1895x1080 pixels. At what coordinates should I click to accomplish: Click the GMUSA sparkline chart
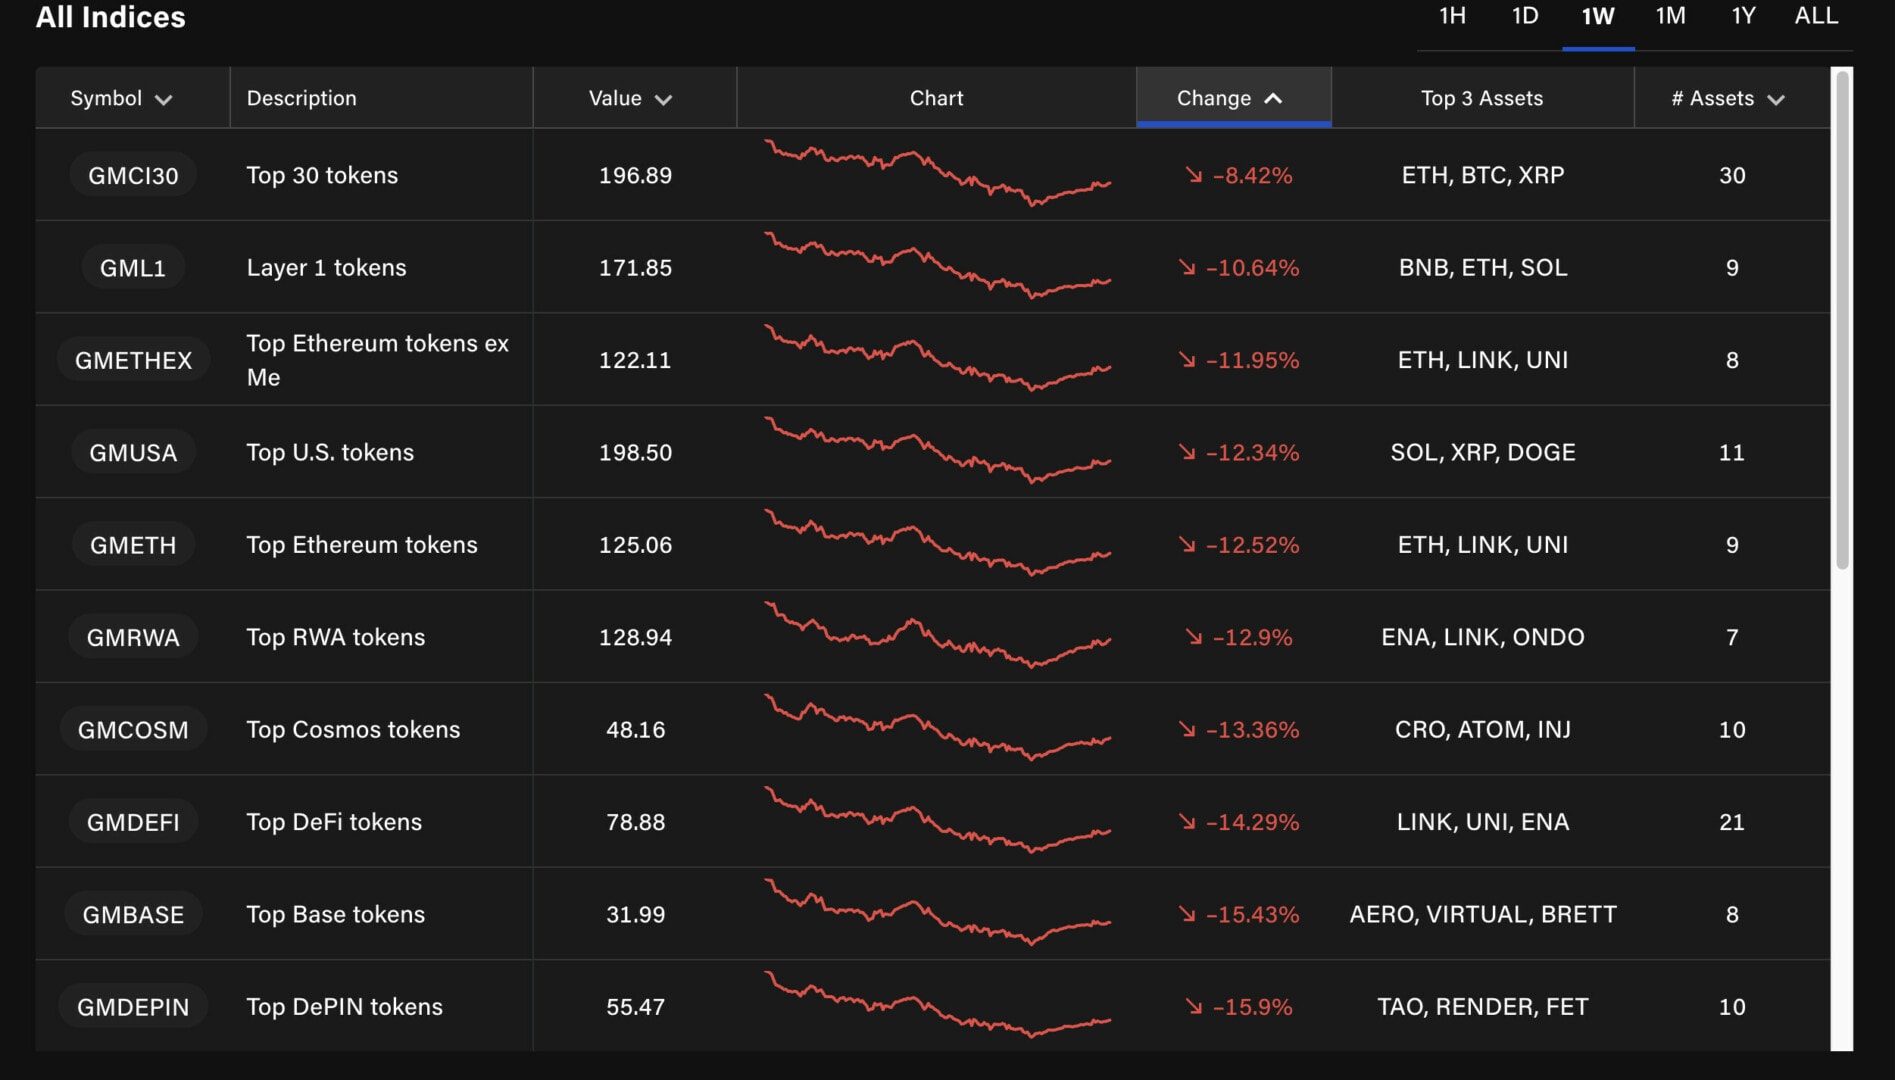point(937,452)
